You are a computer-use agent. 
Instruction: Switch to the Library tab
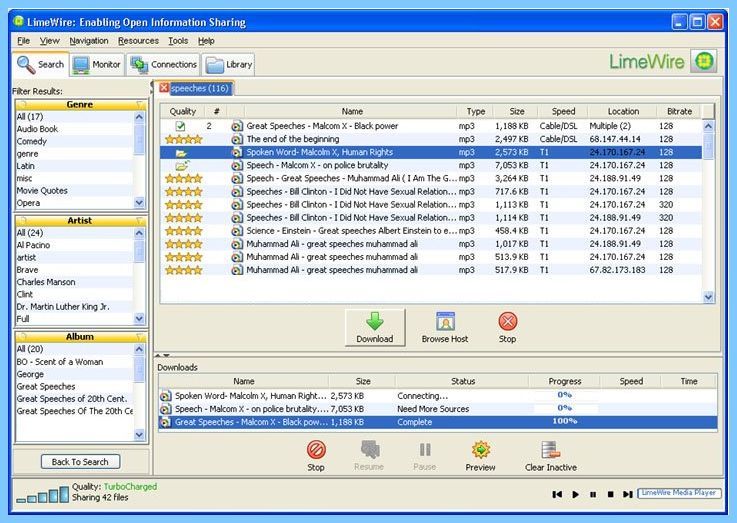[x=229, y=64]
